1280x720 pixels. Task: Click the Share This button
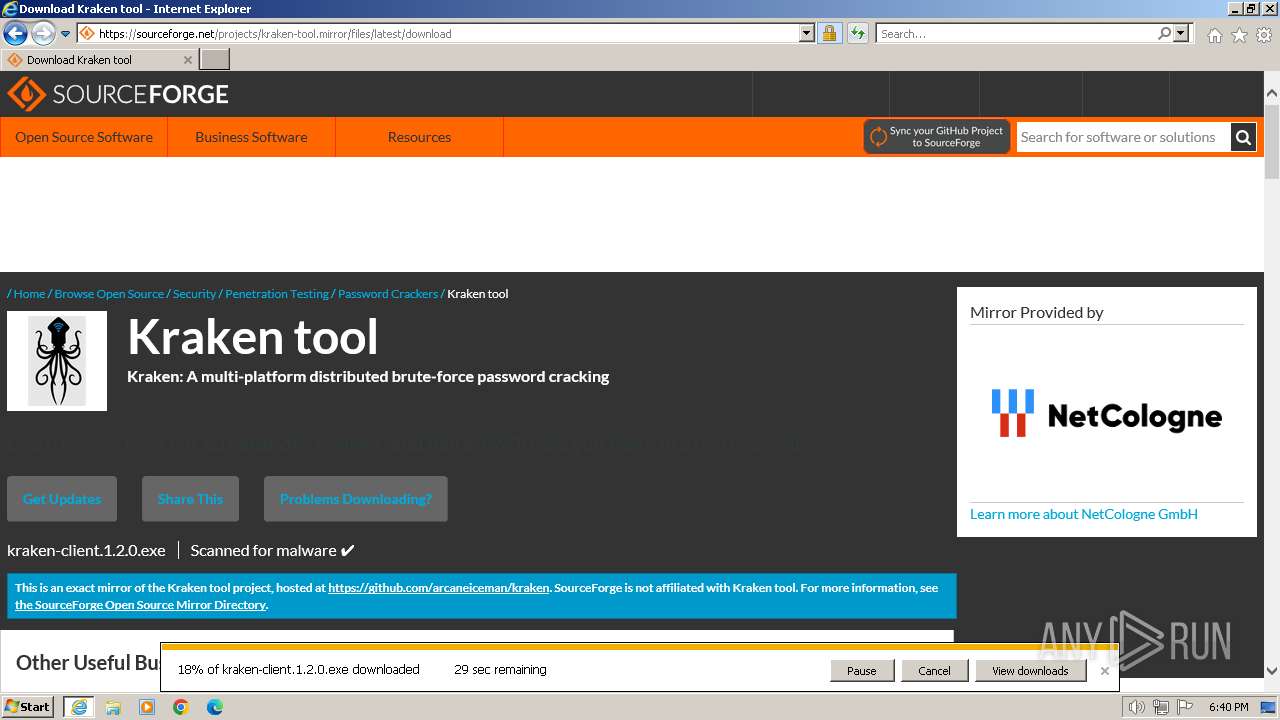coord(190,499)
